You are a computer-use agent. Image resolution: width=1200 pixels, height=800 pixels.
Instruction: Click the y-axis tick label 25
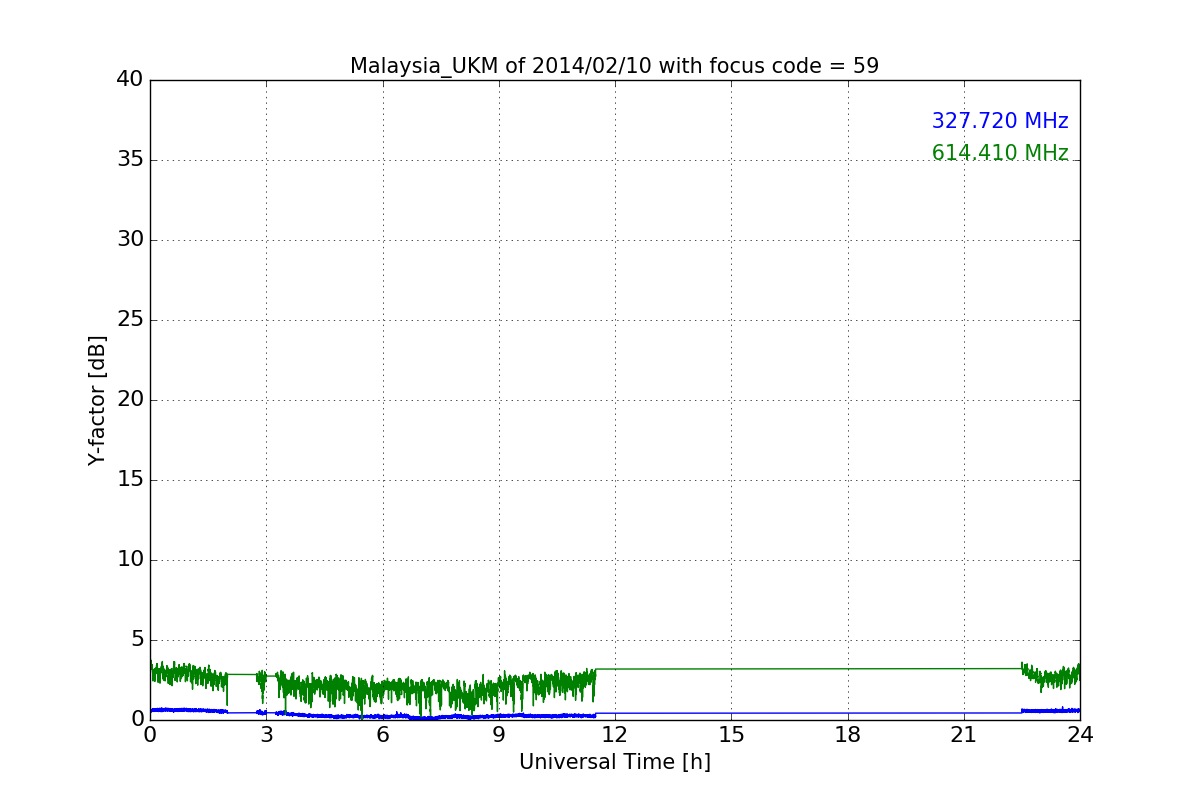pos(130,320)
